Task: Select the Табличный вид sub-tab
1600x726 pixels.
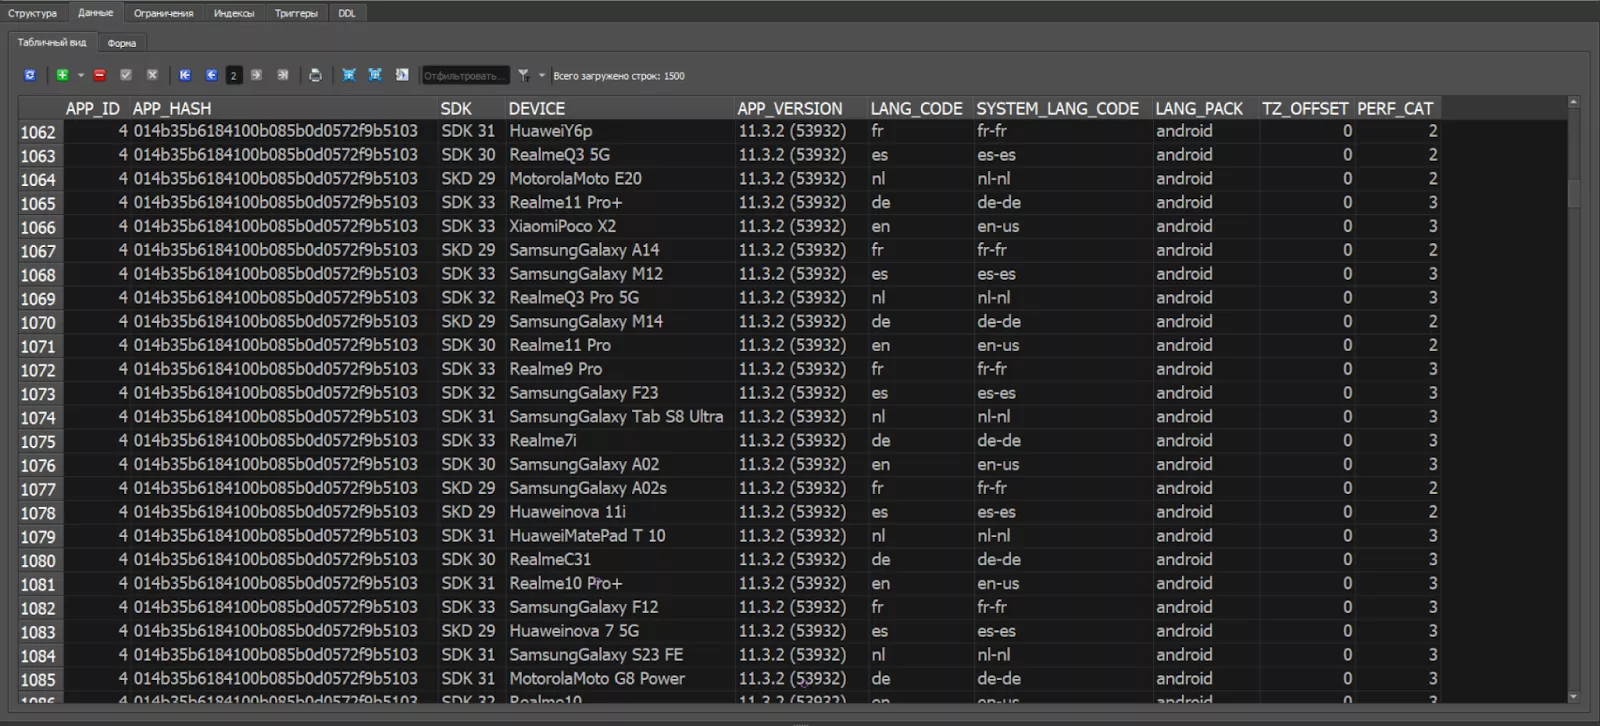Action: [x=52, y=42]
